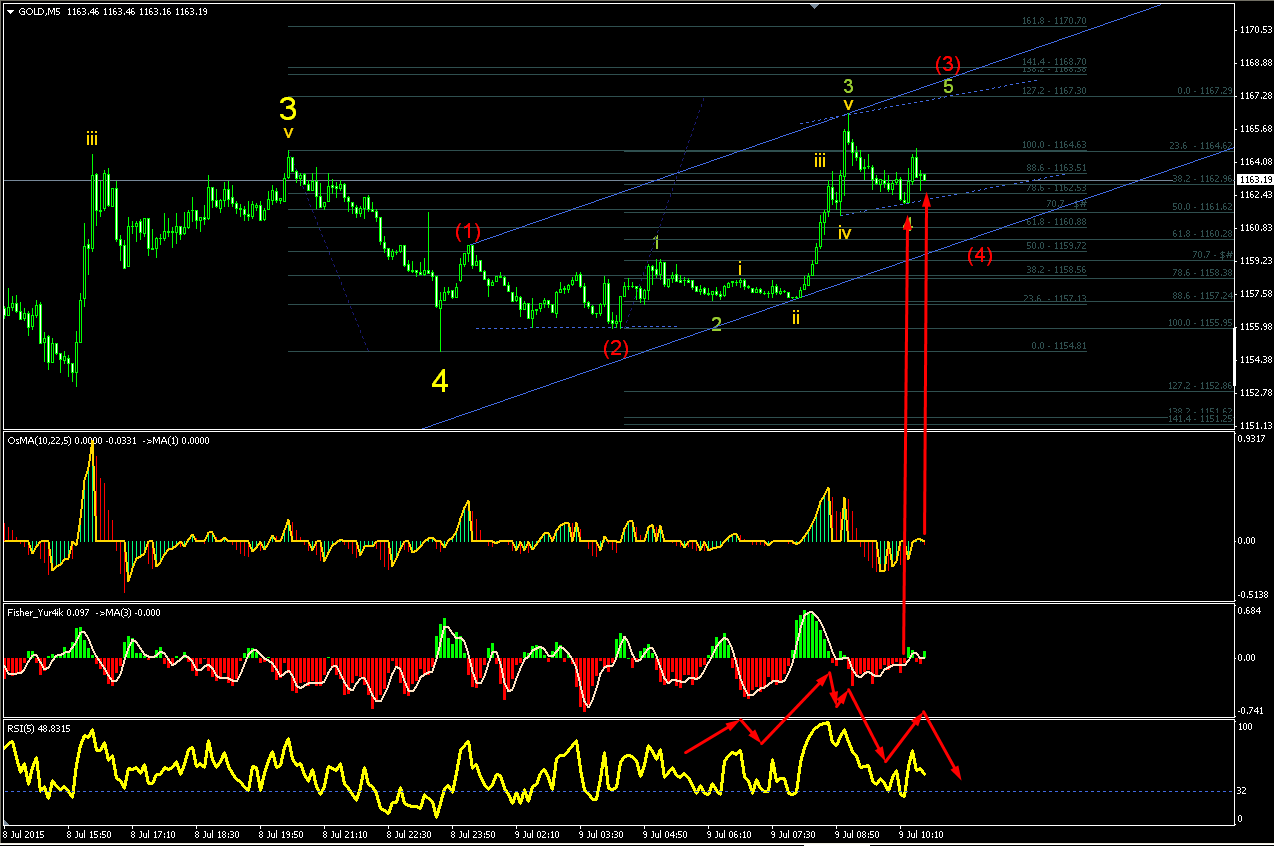
Task: Click the '9 Jul 07:30' time axis label
Action: coord(792,833)
